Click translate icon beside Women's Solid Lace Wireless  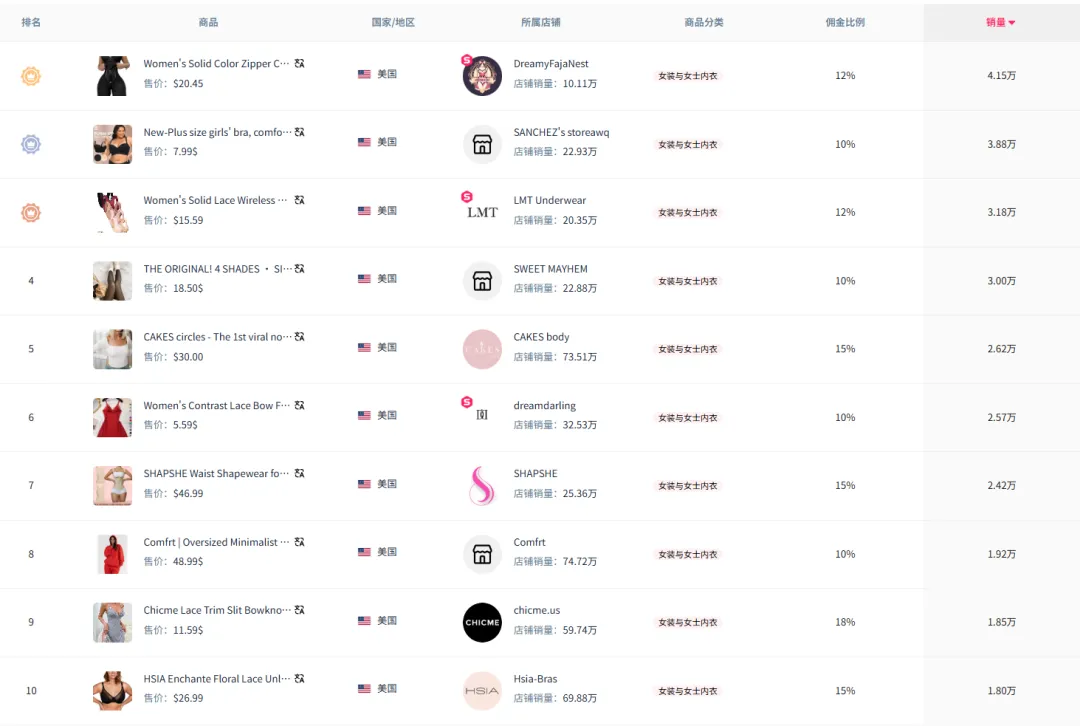300,200
